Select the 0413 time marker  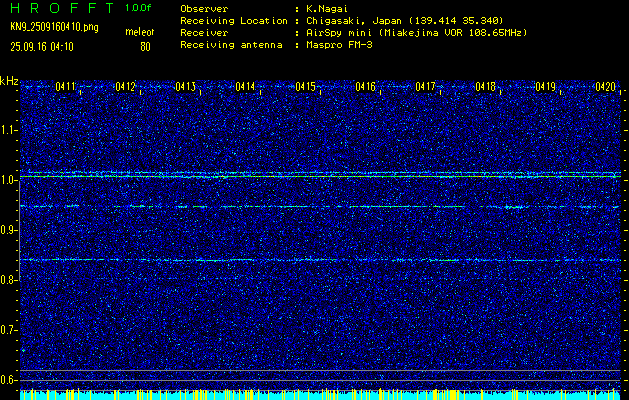coord(185,86)
